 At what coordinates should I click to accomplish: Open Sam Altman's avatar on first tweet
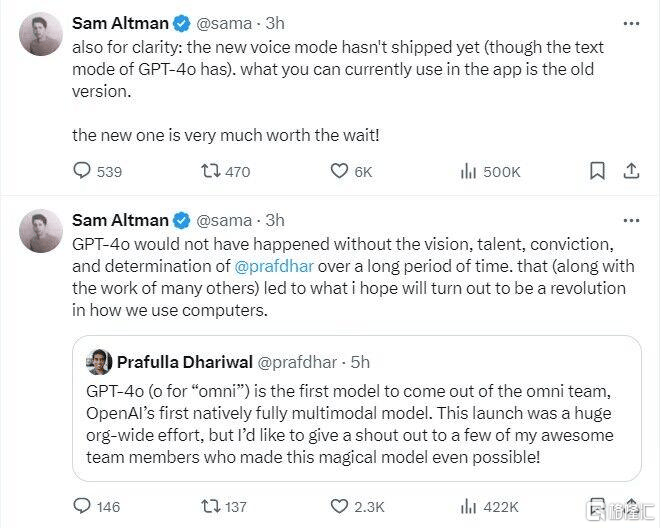(x=41, y=34)
